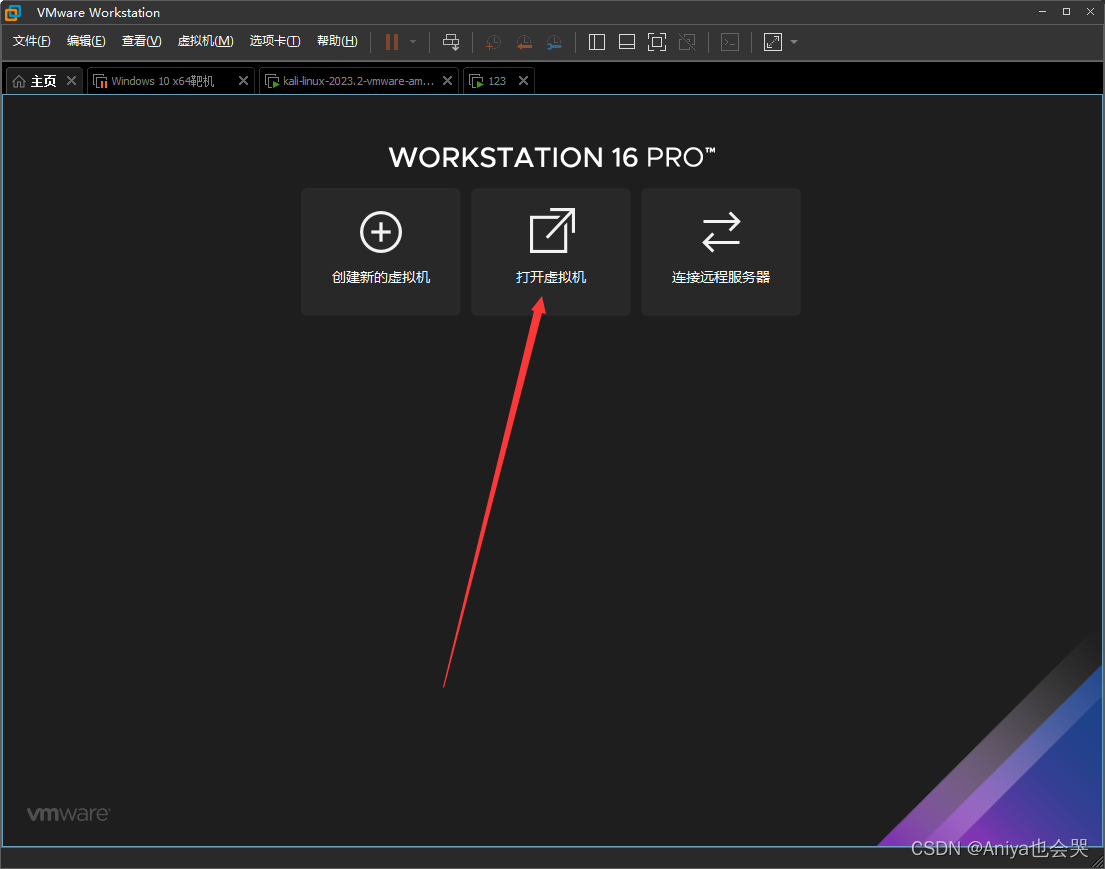
Task: Click the 创建新的虚拟机 card
Action: tap(381, 252)
